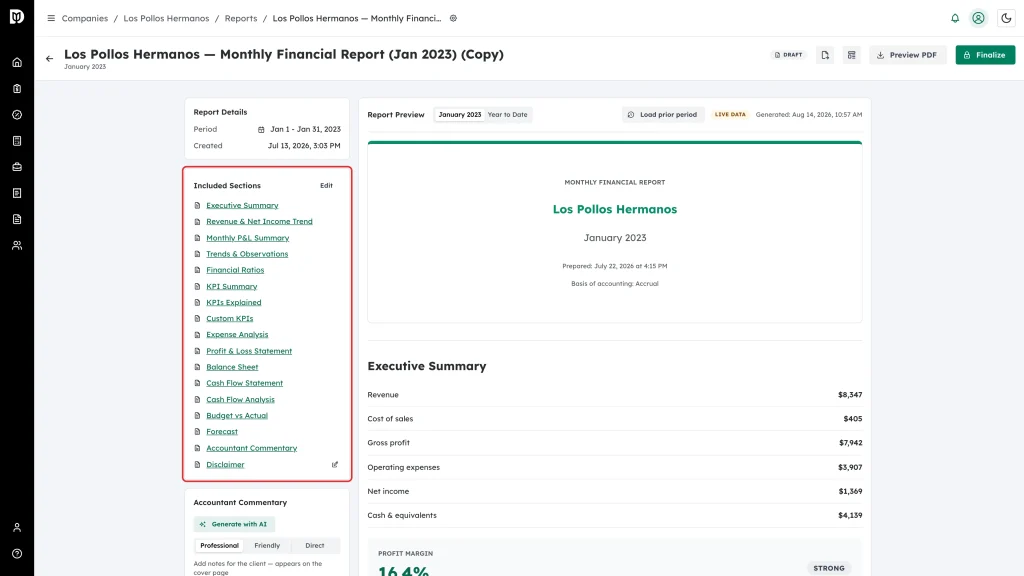Toggle dark mode moon icon
This screenshot has height=576, width=1024.
point(1006,18)
